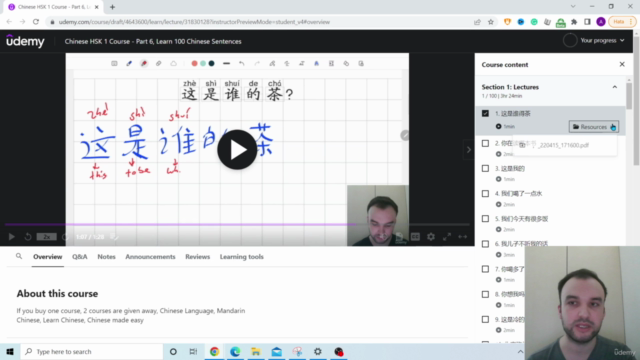640x360 pixels.
Task: Click the taskbar search box
Action: pyautogui.click(x=91, y=351)
